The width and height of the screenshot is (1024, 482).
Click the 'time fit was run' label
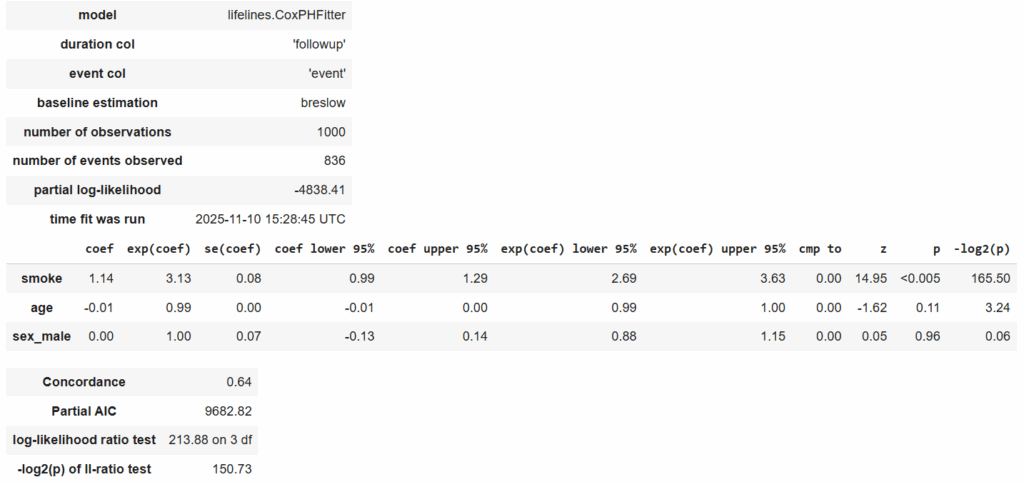97,219
